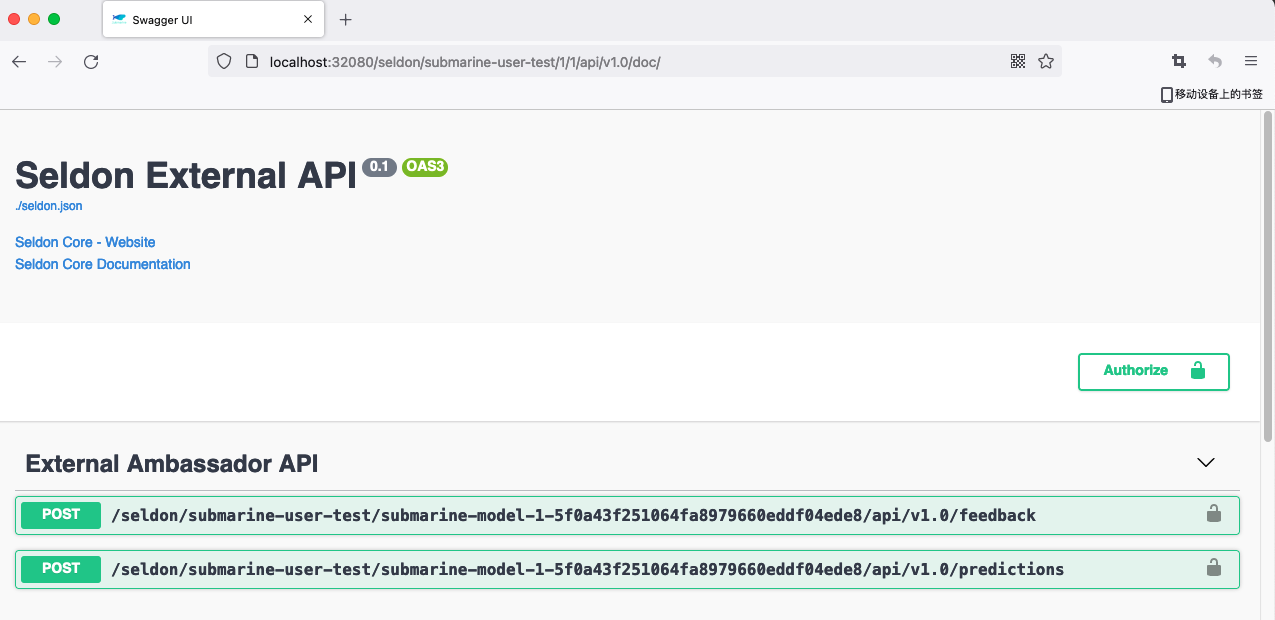Open the QR code icon in address bar
Image resolution: width=1275 pixels, height=620 pixels.
1018,61
